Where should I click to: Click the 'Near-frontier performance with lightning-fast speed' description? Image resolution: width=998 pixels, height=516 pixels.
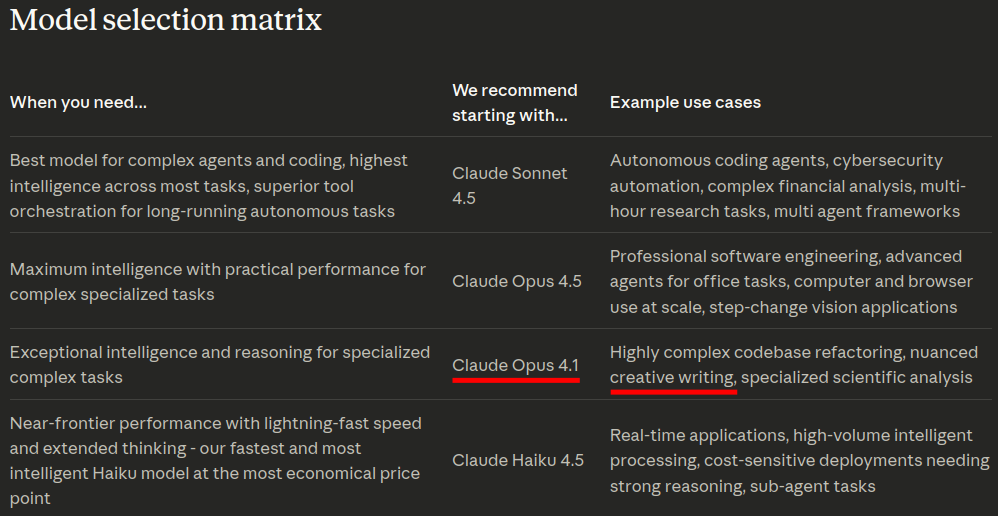pos(215,460)
